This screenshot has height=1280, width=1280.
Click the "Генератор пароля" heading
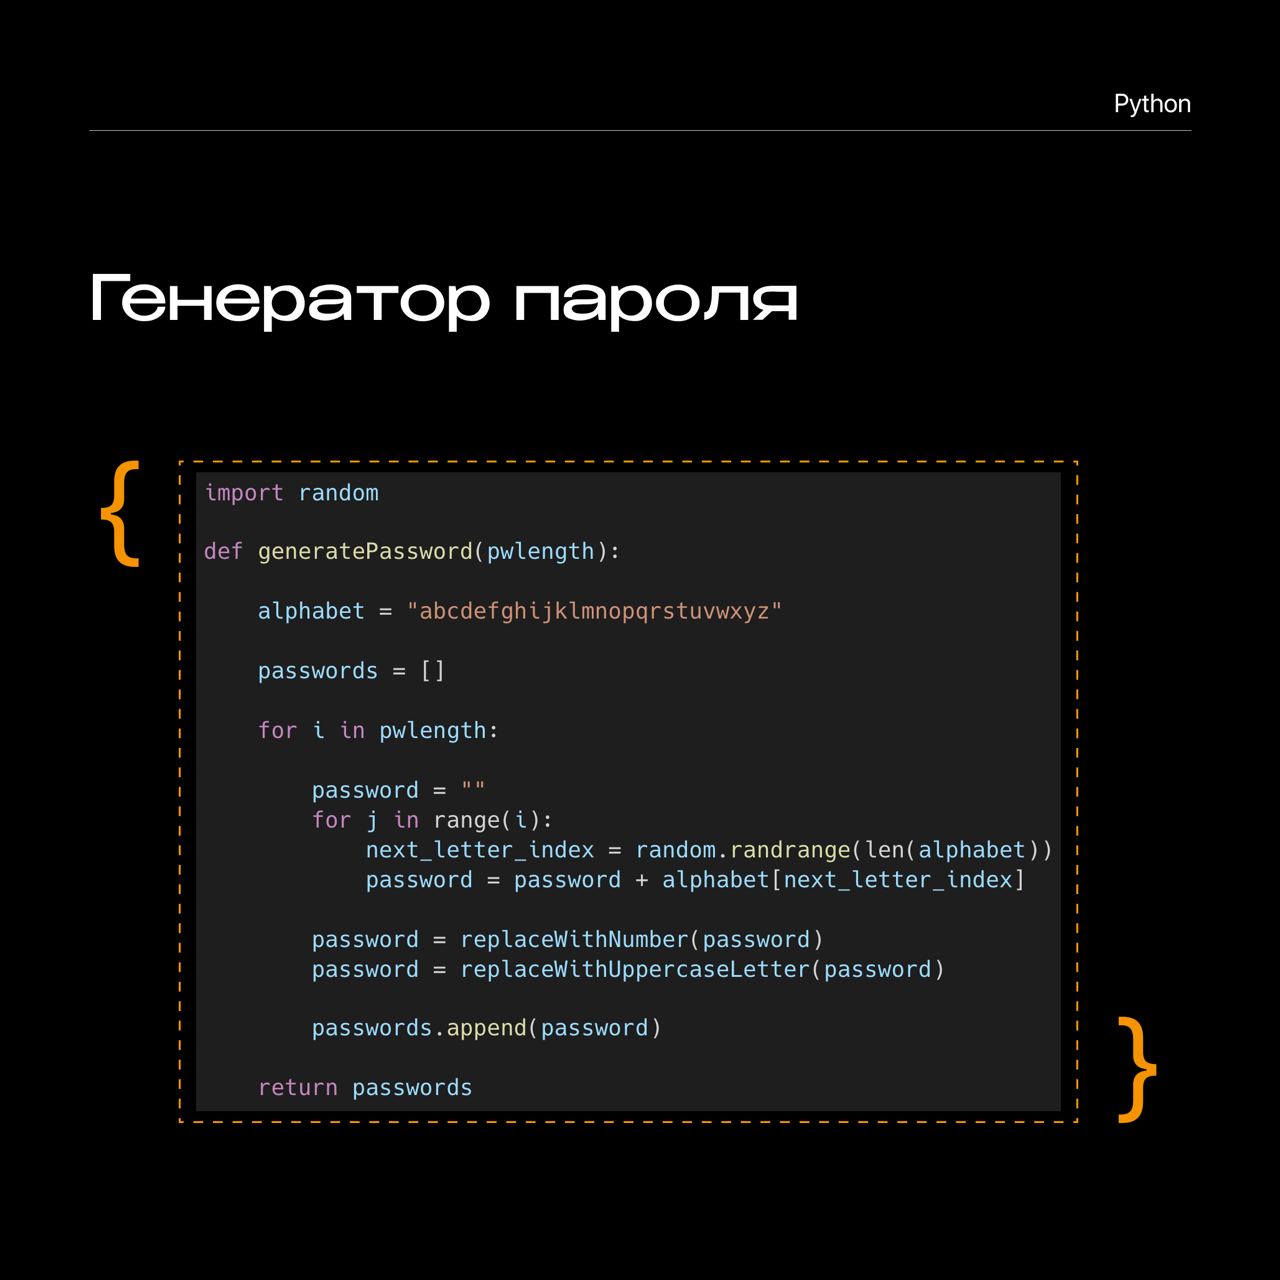[444, 299]
